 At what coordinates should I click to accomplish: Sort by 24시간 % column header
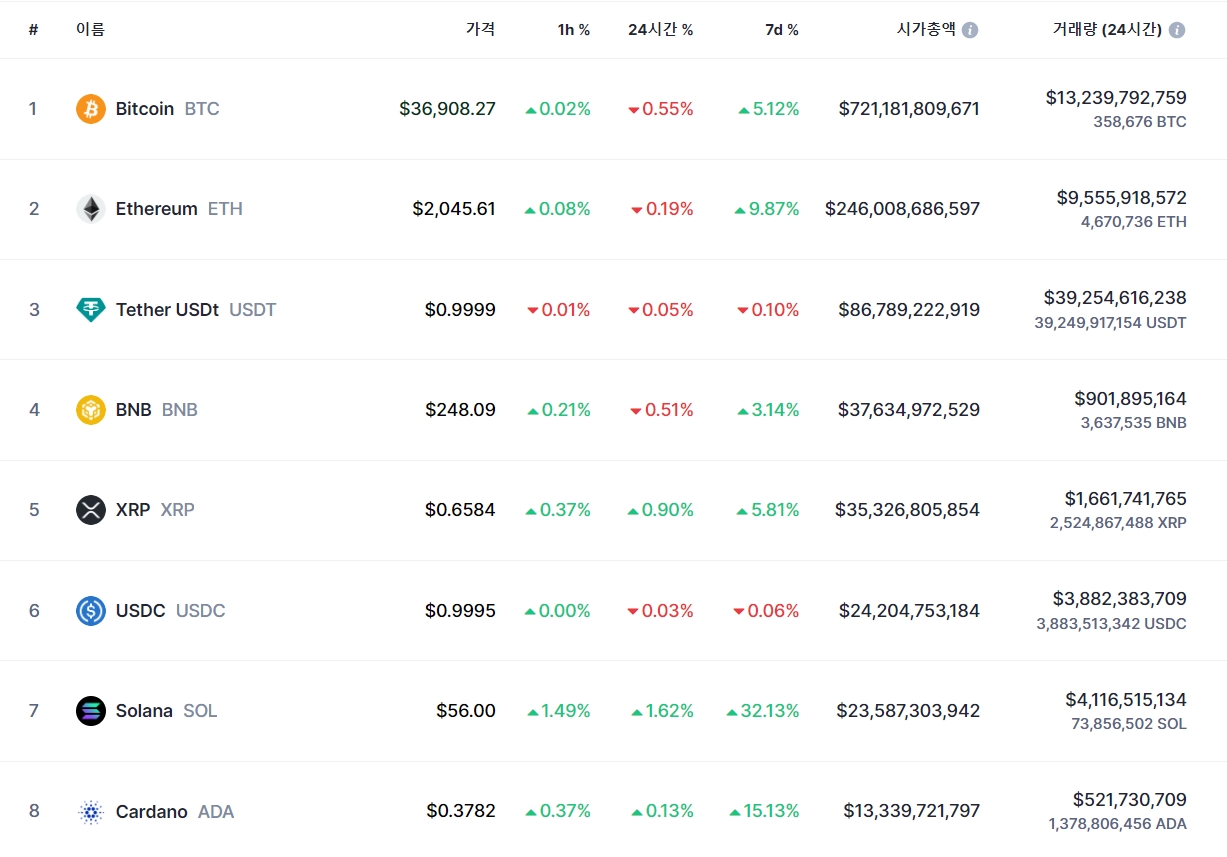(x=661, y=30)
